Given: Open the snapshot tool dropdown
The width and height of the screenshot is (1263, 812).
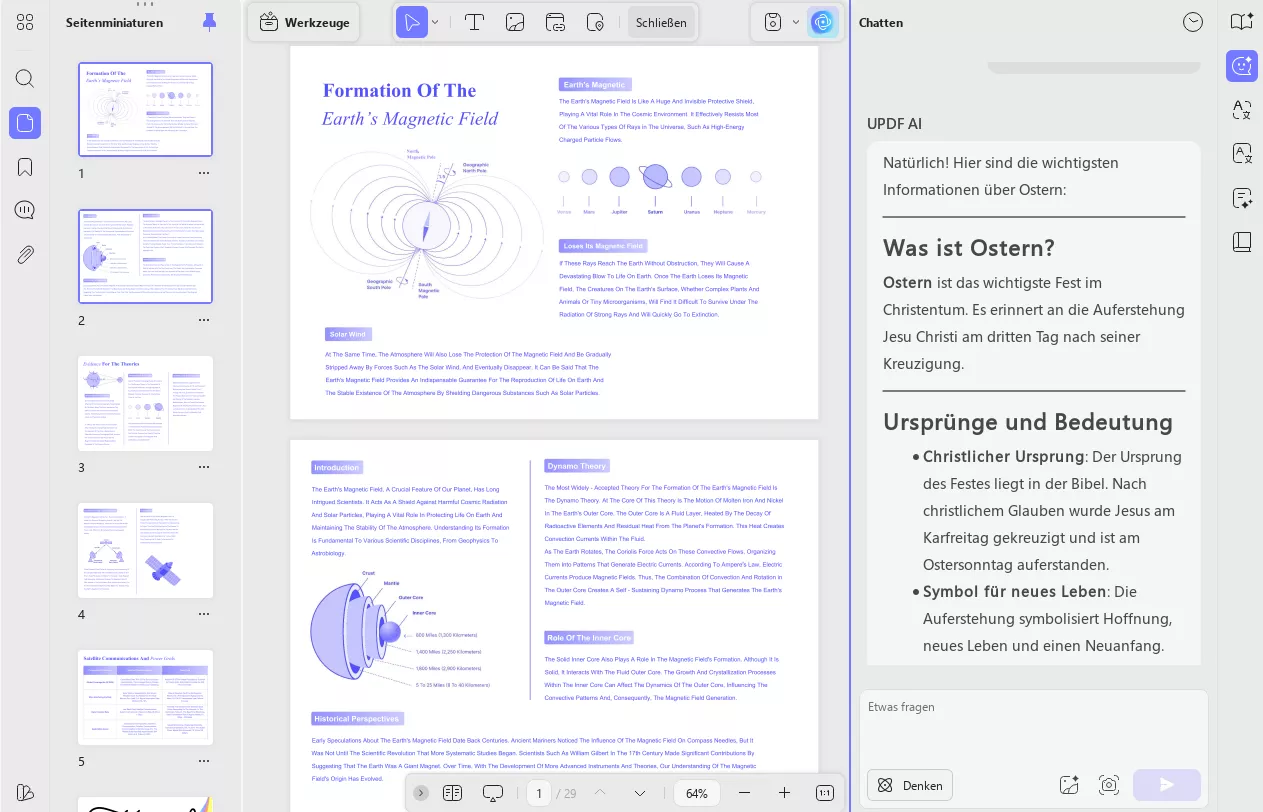Looking at the screenshot, I should (x=795, y=22).
